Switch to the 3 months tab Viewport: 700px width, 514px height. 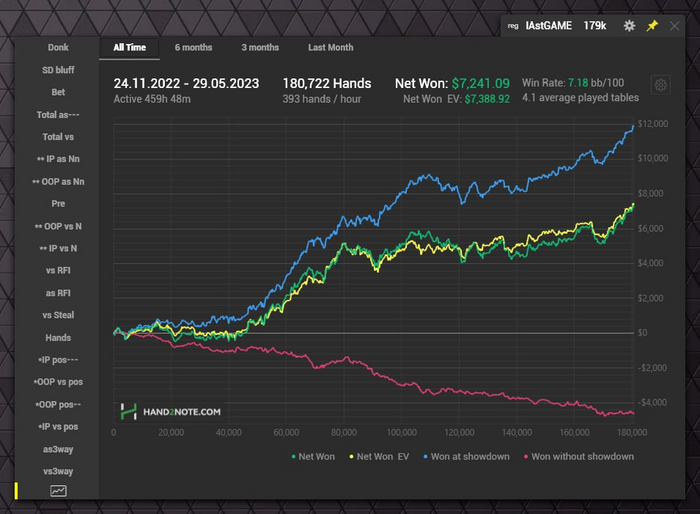(x=260, y=47)
